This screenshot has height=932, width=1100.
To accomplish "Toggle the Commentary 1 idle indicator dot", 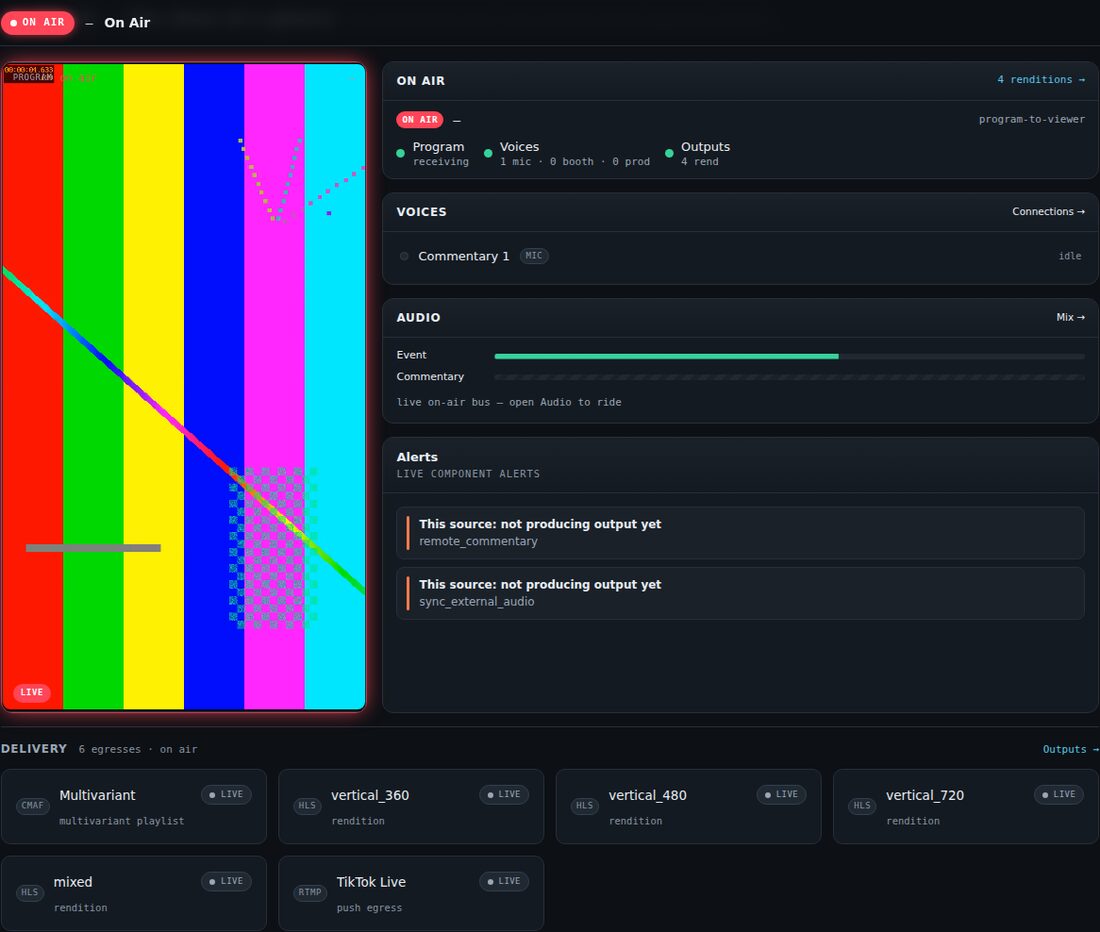I will click(x=404, y=256).
